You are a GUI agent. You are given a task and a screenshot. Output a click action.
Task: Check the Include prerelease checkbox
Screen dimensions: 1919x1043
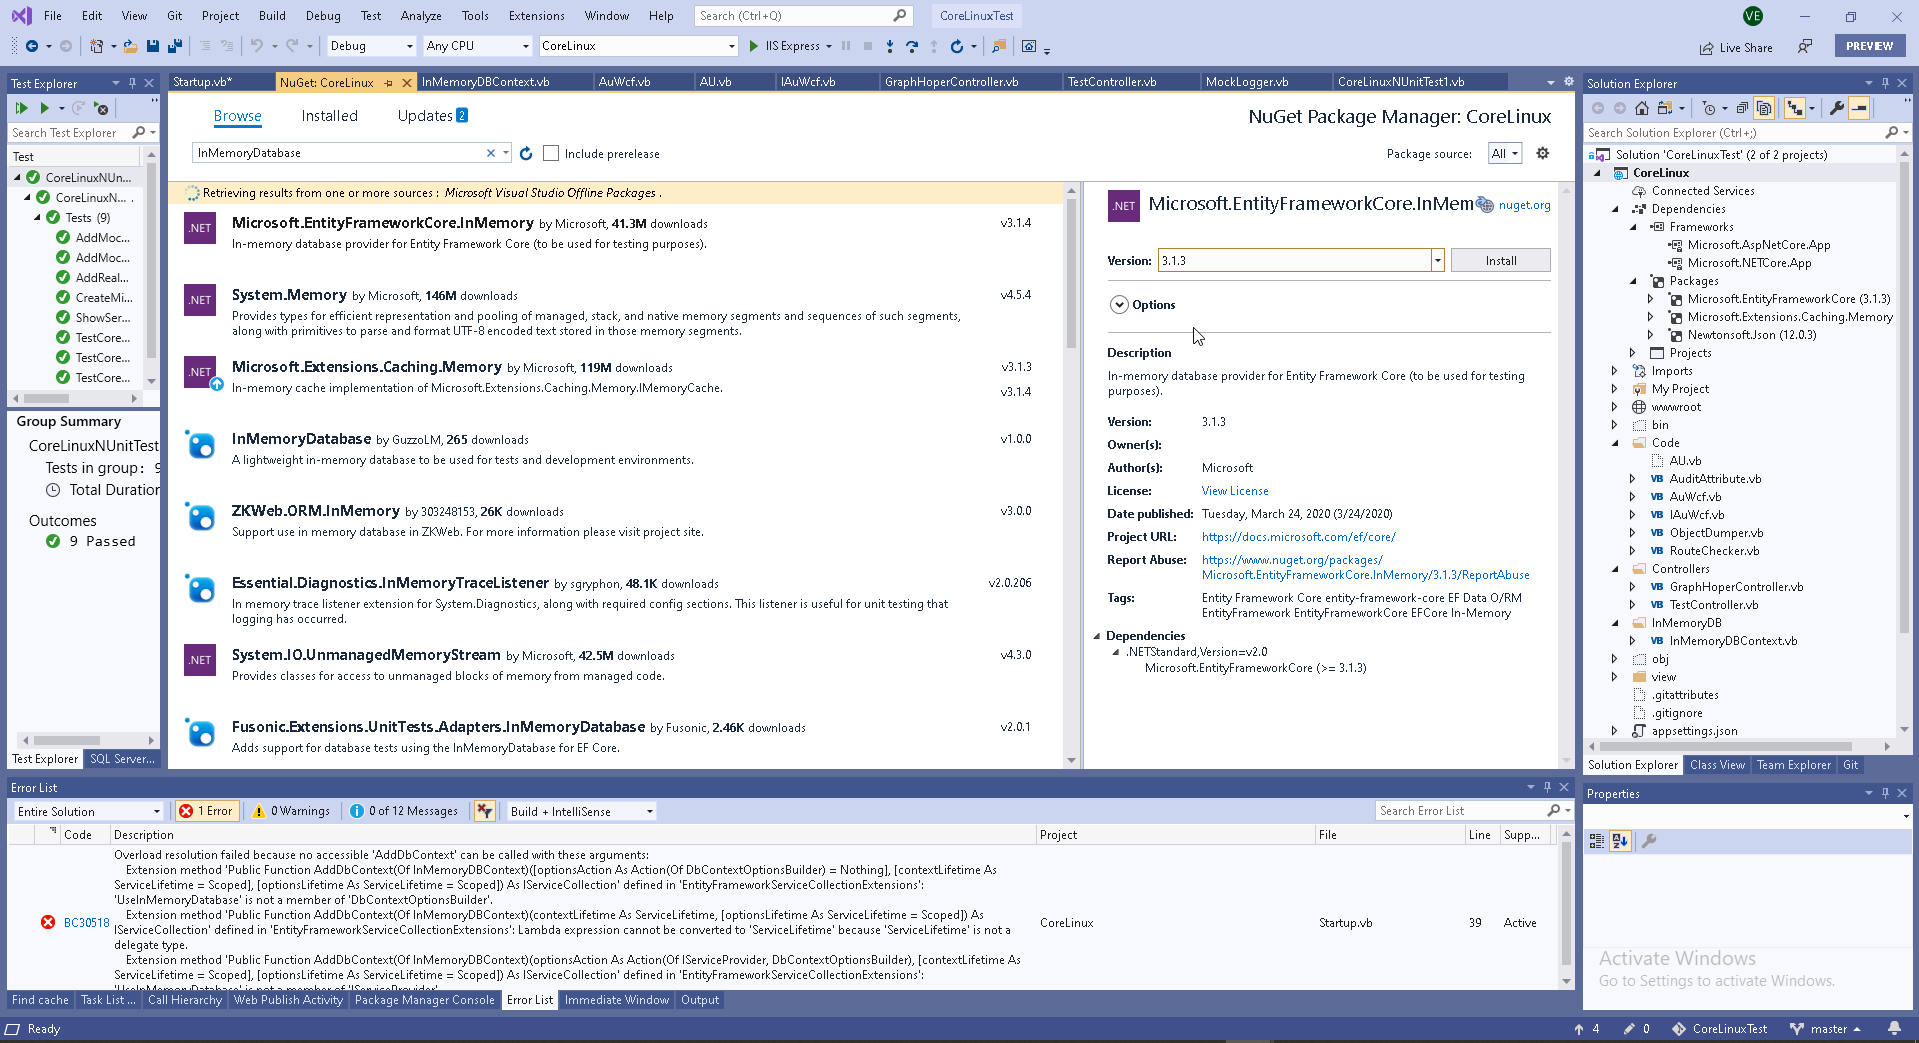(551, 153)
